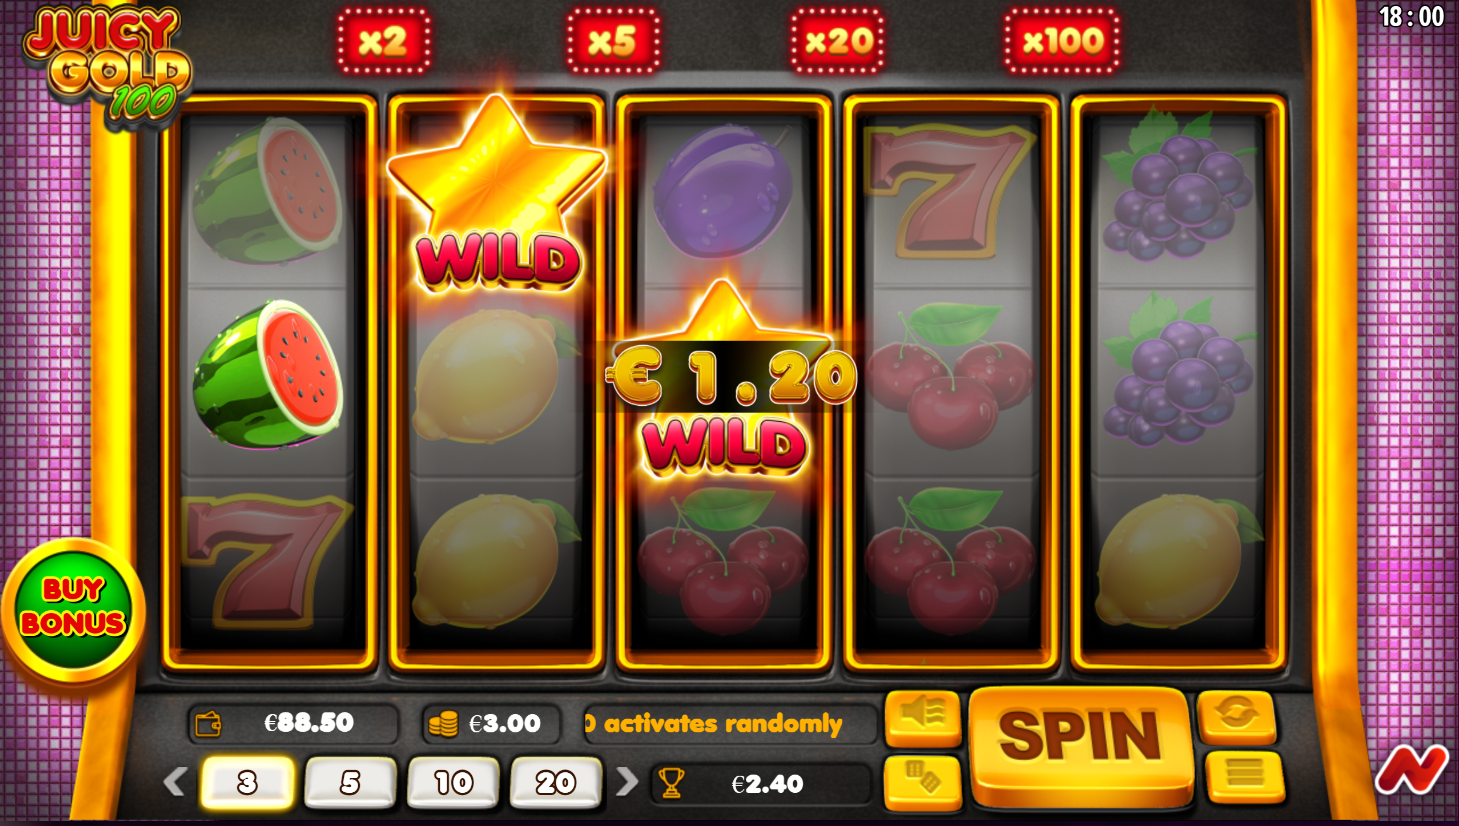Click the red N logo
The height and width of the screenshot is (826, 1459).
click(x=1410, y=769)
